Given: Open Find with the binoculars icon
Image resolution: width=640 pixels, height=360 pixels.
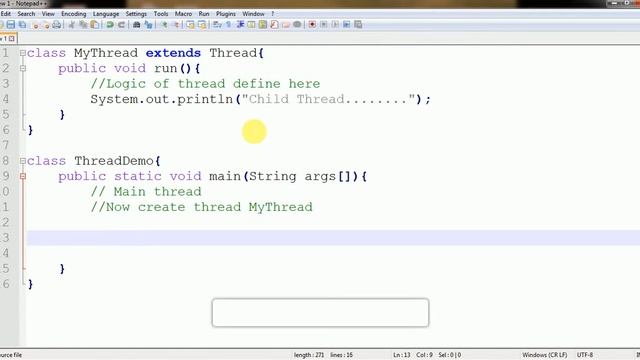Looking at the screenshot, I should pyautogui.click(x=137, y=24).
